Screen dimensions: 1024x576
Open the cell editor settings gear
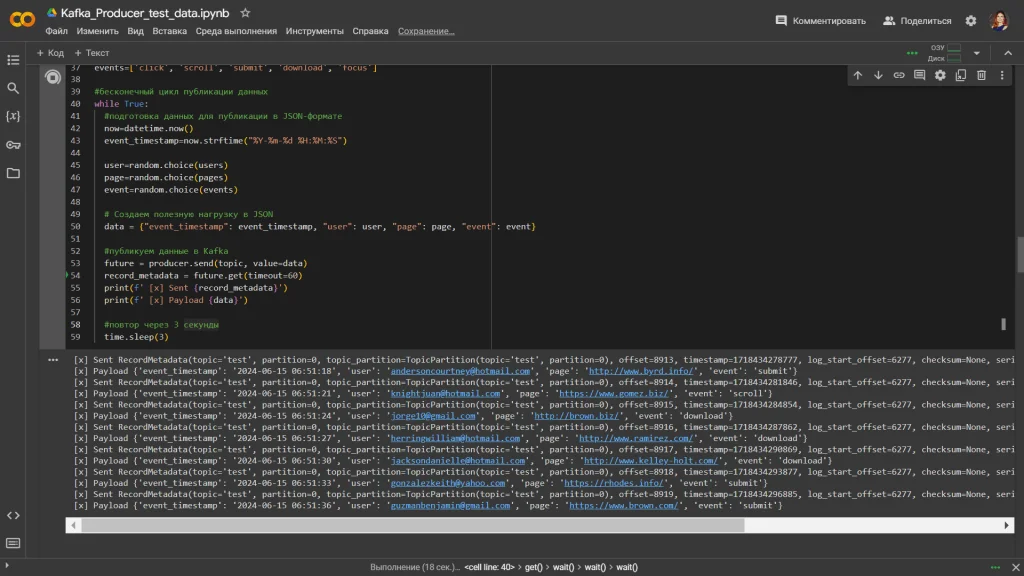point(940,76)
